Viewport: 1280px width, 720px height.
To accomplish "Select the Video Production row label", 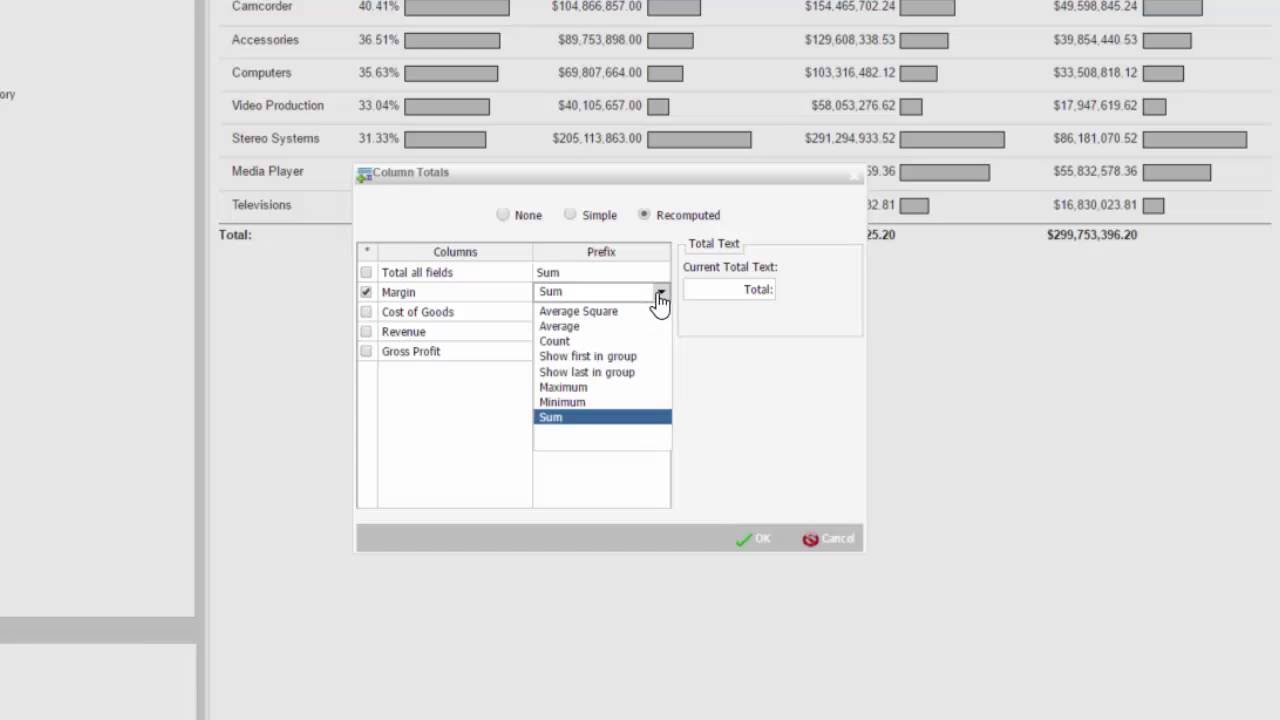I will click(x=278, y=106).
